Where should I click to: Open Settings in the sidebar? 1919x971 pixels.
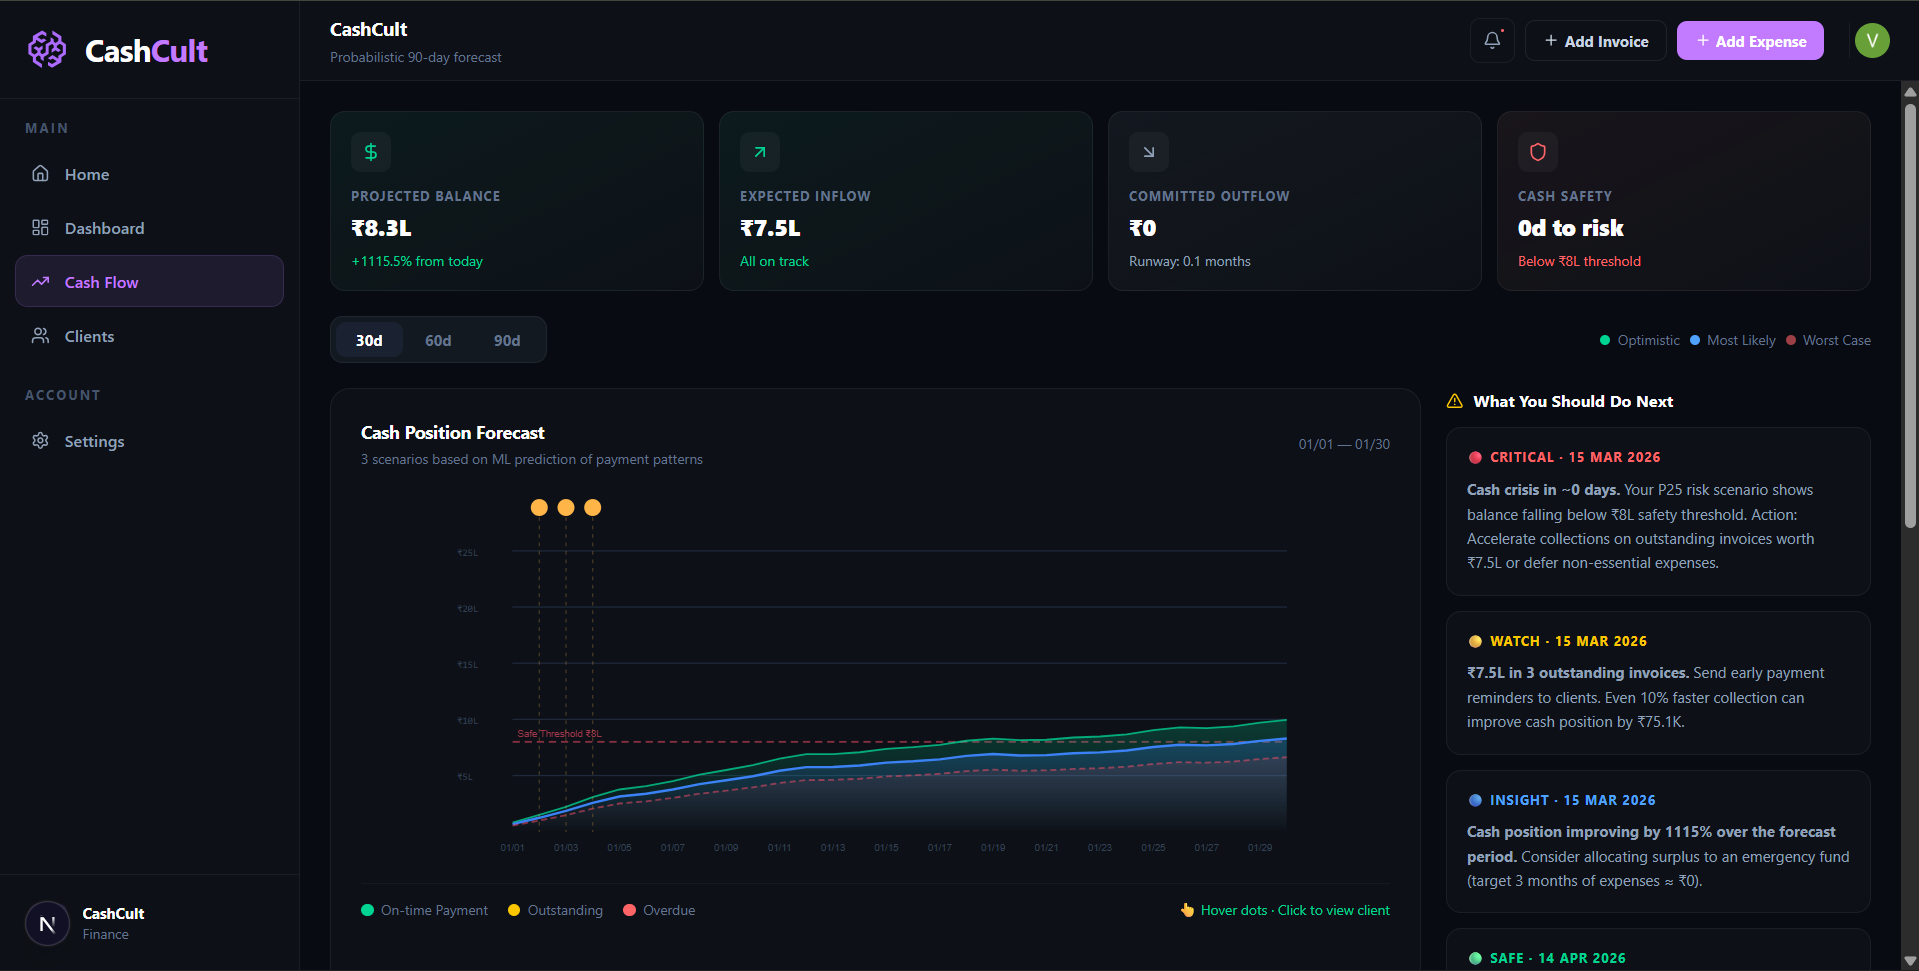tap(149, 441)
